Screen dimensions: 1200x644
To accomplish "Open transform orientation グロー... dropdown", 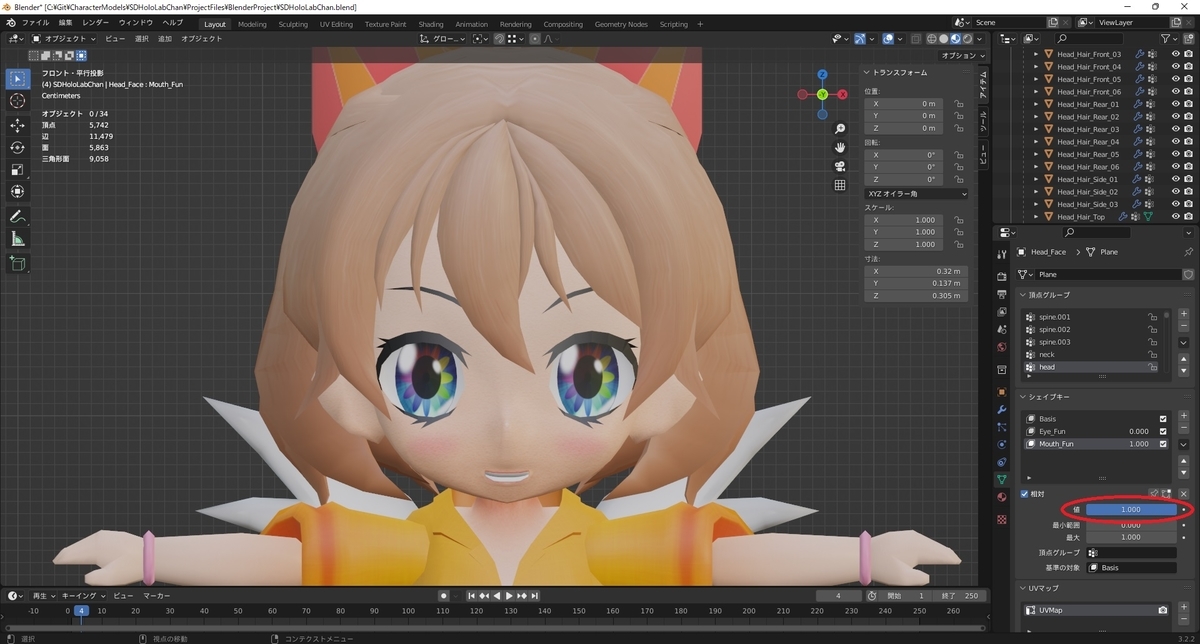I will (443, 39).
